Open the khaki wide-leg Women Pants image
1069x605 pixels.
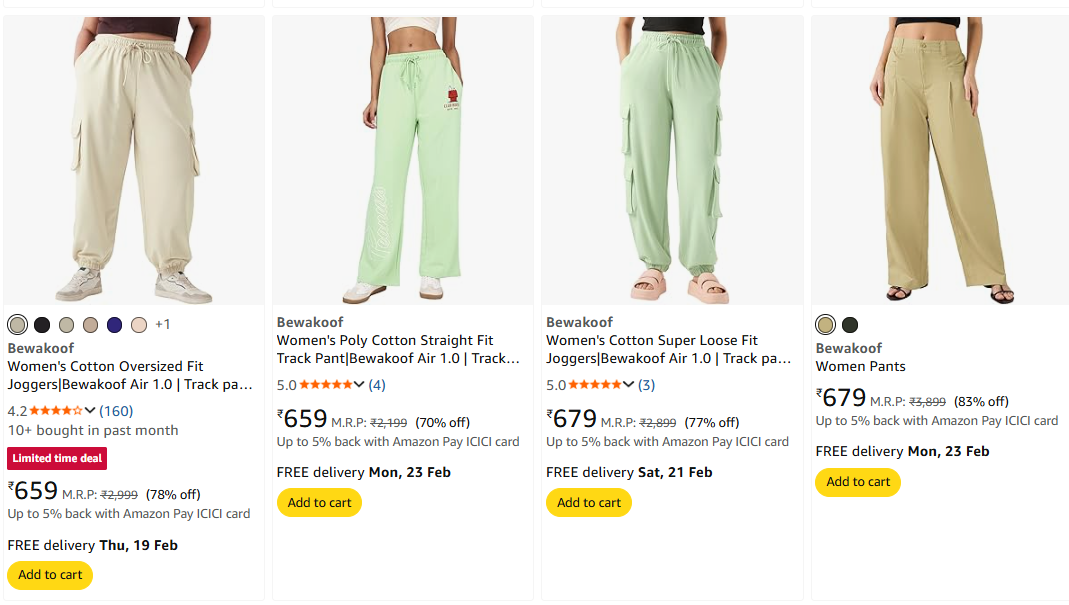tap(940, 160)
